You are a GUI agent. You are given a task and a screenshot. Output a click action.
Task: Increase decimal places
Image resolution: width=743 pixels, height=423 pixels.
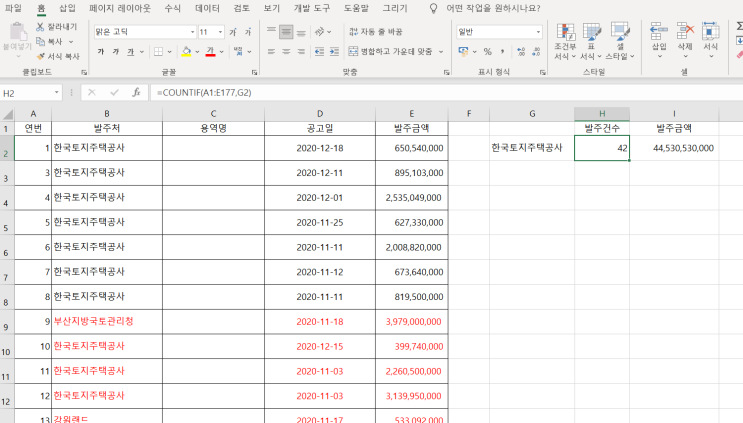[x=521, y=52]
